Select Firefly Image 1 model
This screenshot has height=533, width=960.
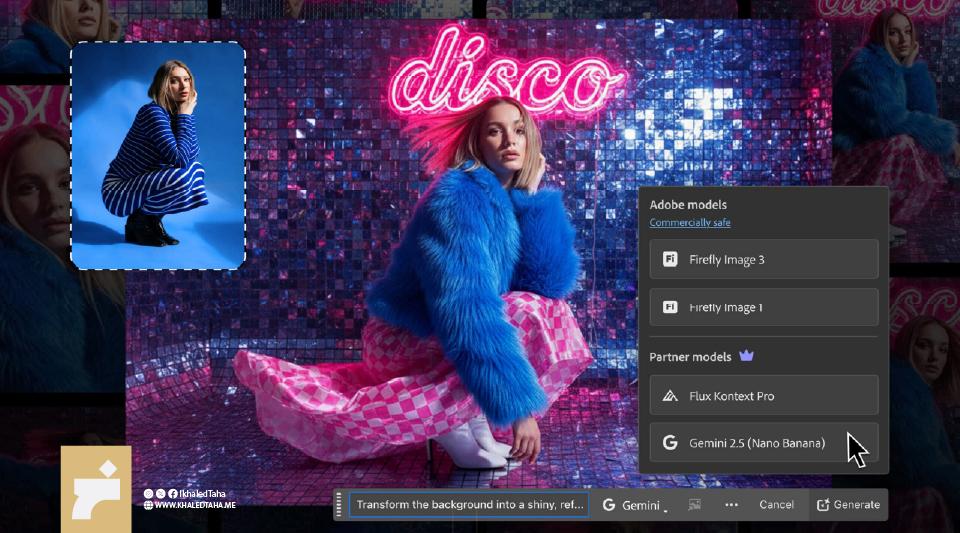pyautogui.click(x=764, y=307)
